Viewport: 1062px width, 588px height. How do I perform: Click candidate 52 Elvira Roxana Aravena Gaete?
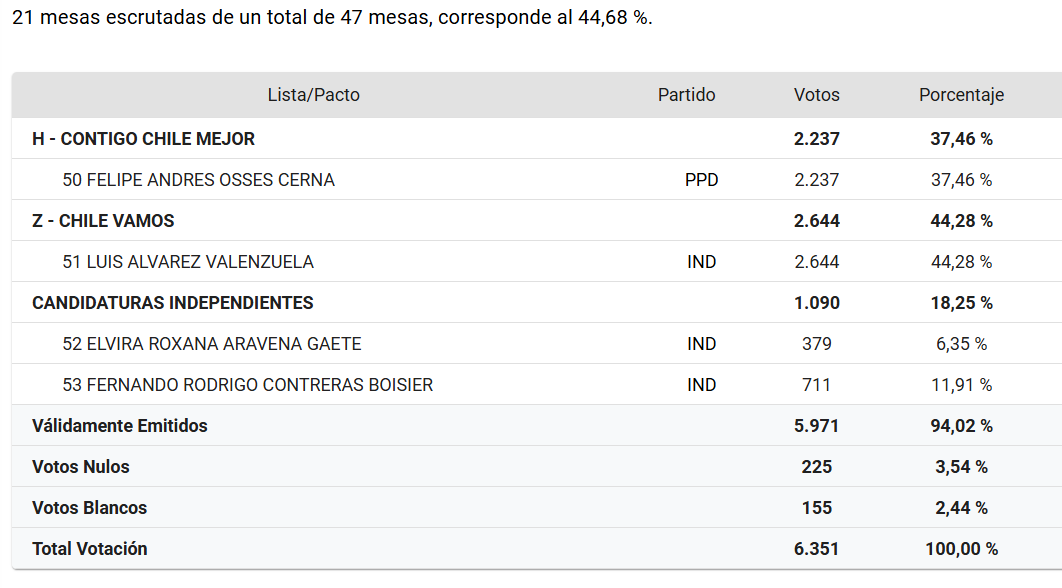tap(212, 344)
